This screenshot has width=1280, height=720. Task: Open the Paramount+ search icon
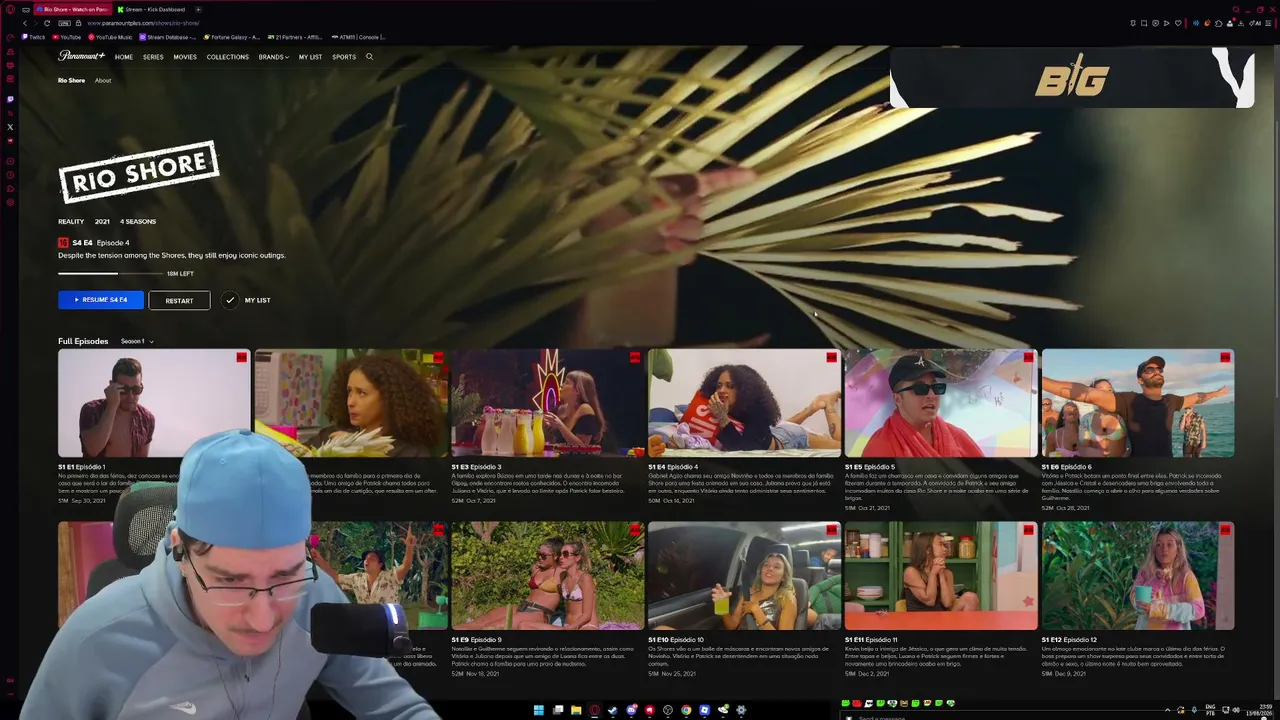[x=369, y=57]
